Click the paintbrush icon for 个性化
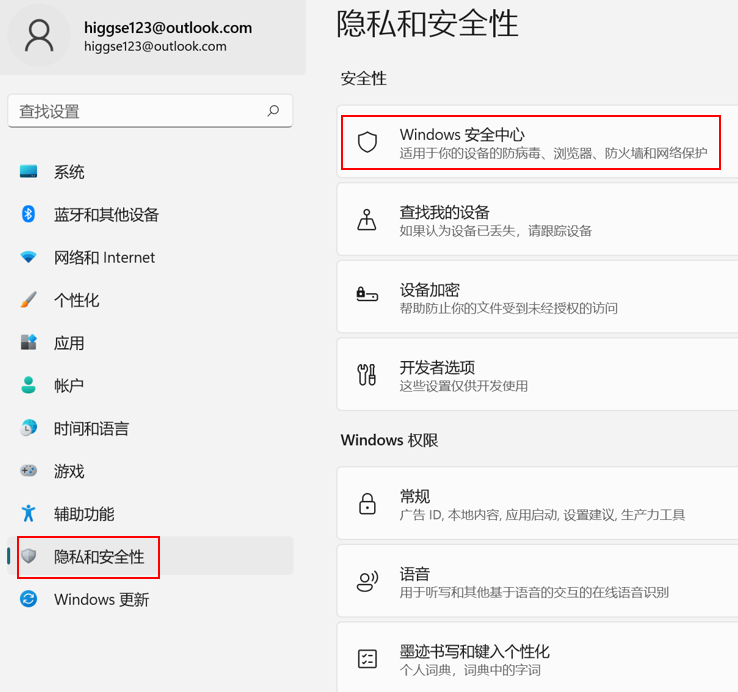Image resolution: width=738 pixels, height=692 pixels. coord(29,300)
